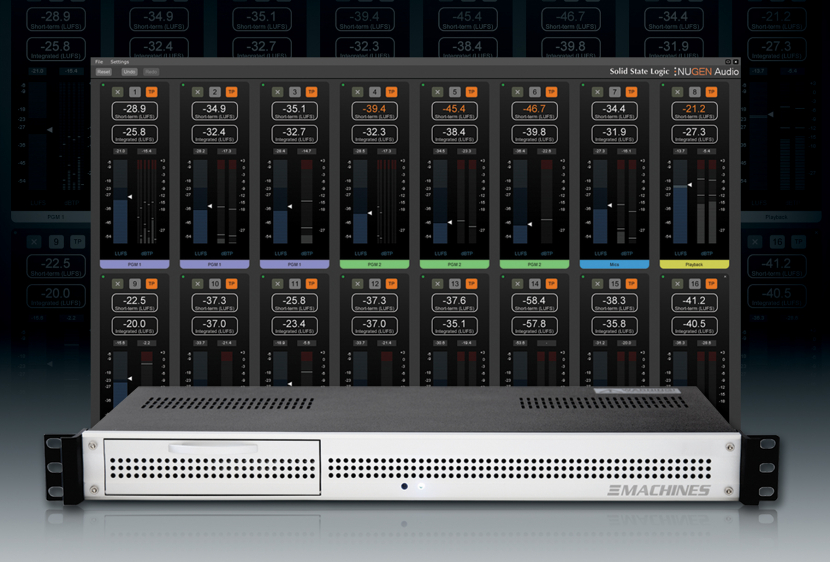Click the -28.9 short-term LUFS readout
The height and width of the screenshot is (562, 830).
click(134, 111)
